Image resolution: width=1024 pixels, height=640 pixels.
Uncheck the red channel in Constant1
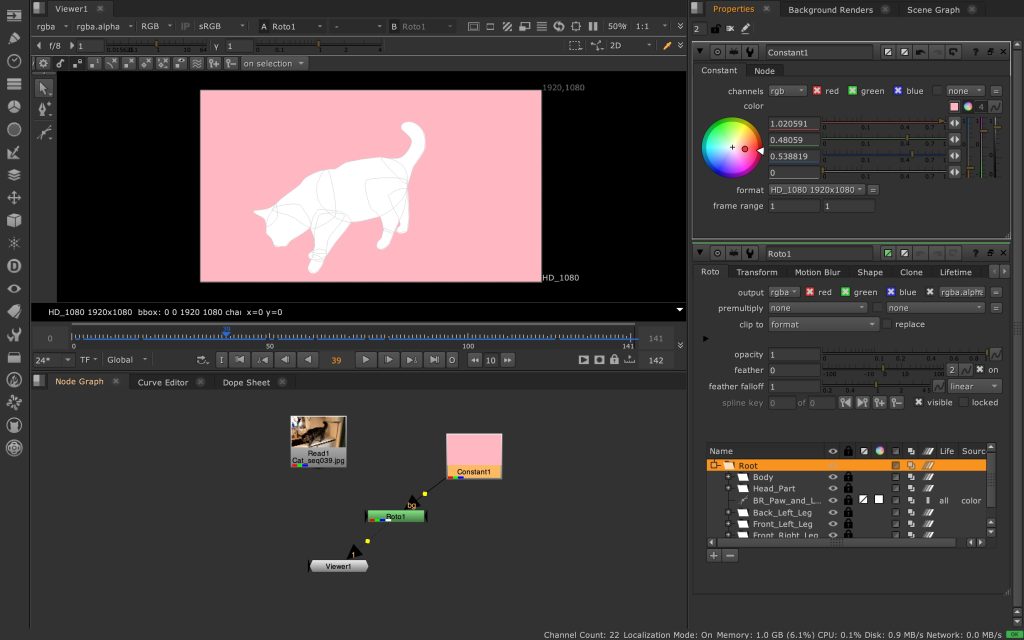[x=817, y=91]
